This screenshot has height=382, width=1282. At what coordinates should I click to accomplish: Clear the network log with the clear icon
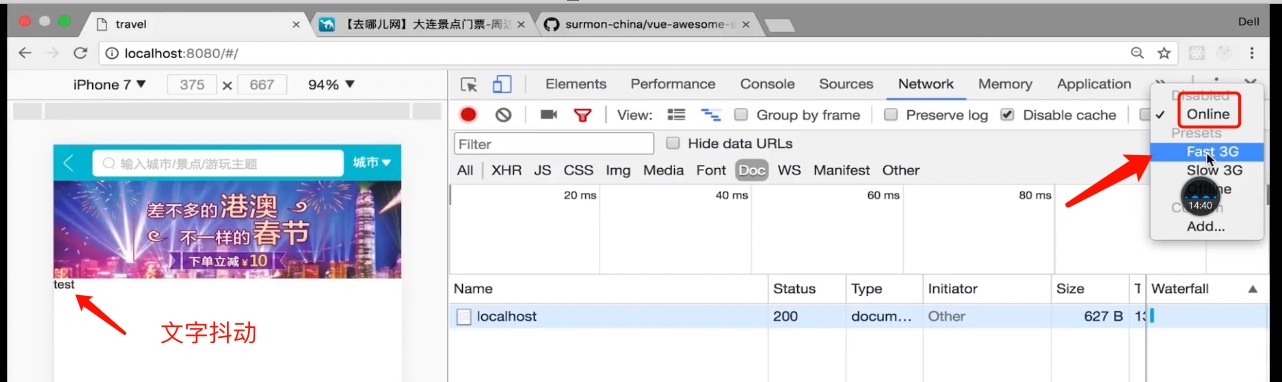[x=503, y=115]
